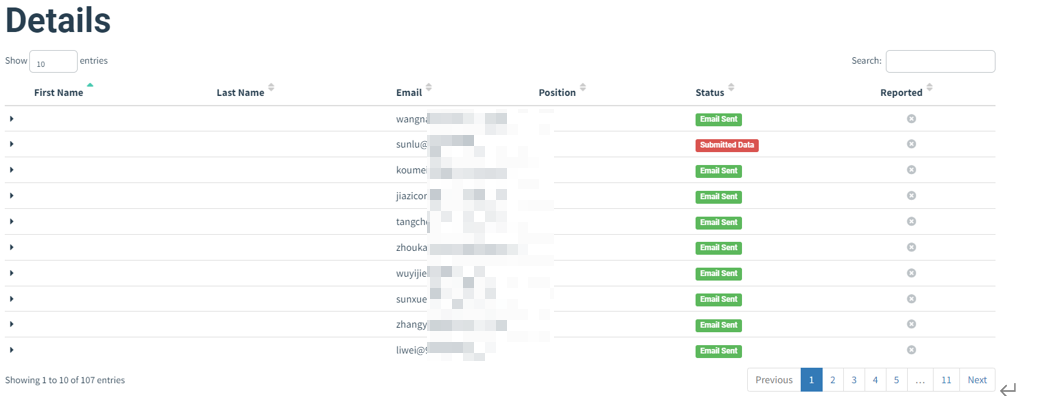This screenshot has height=396, width=1061.
Task: Click the Next pagination button
Action: point(977,380)
